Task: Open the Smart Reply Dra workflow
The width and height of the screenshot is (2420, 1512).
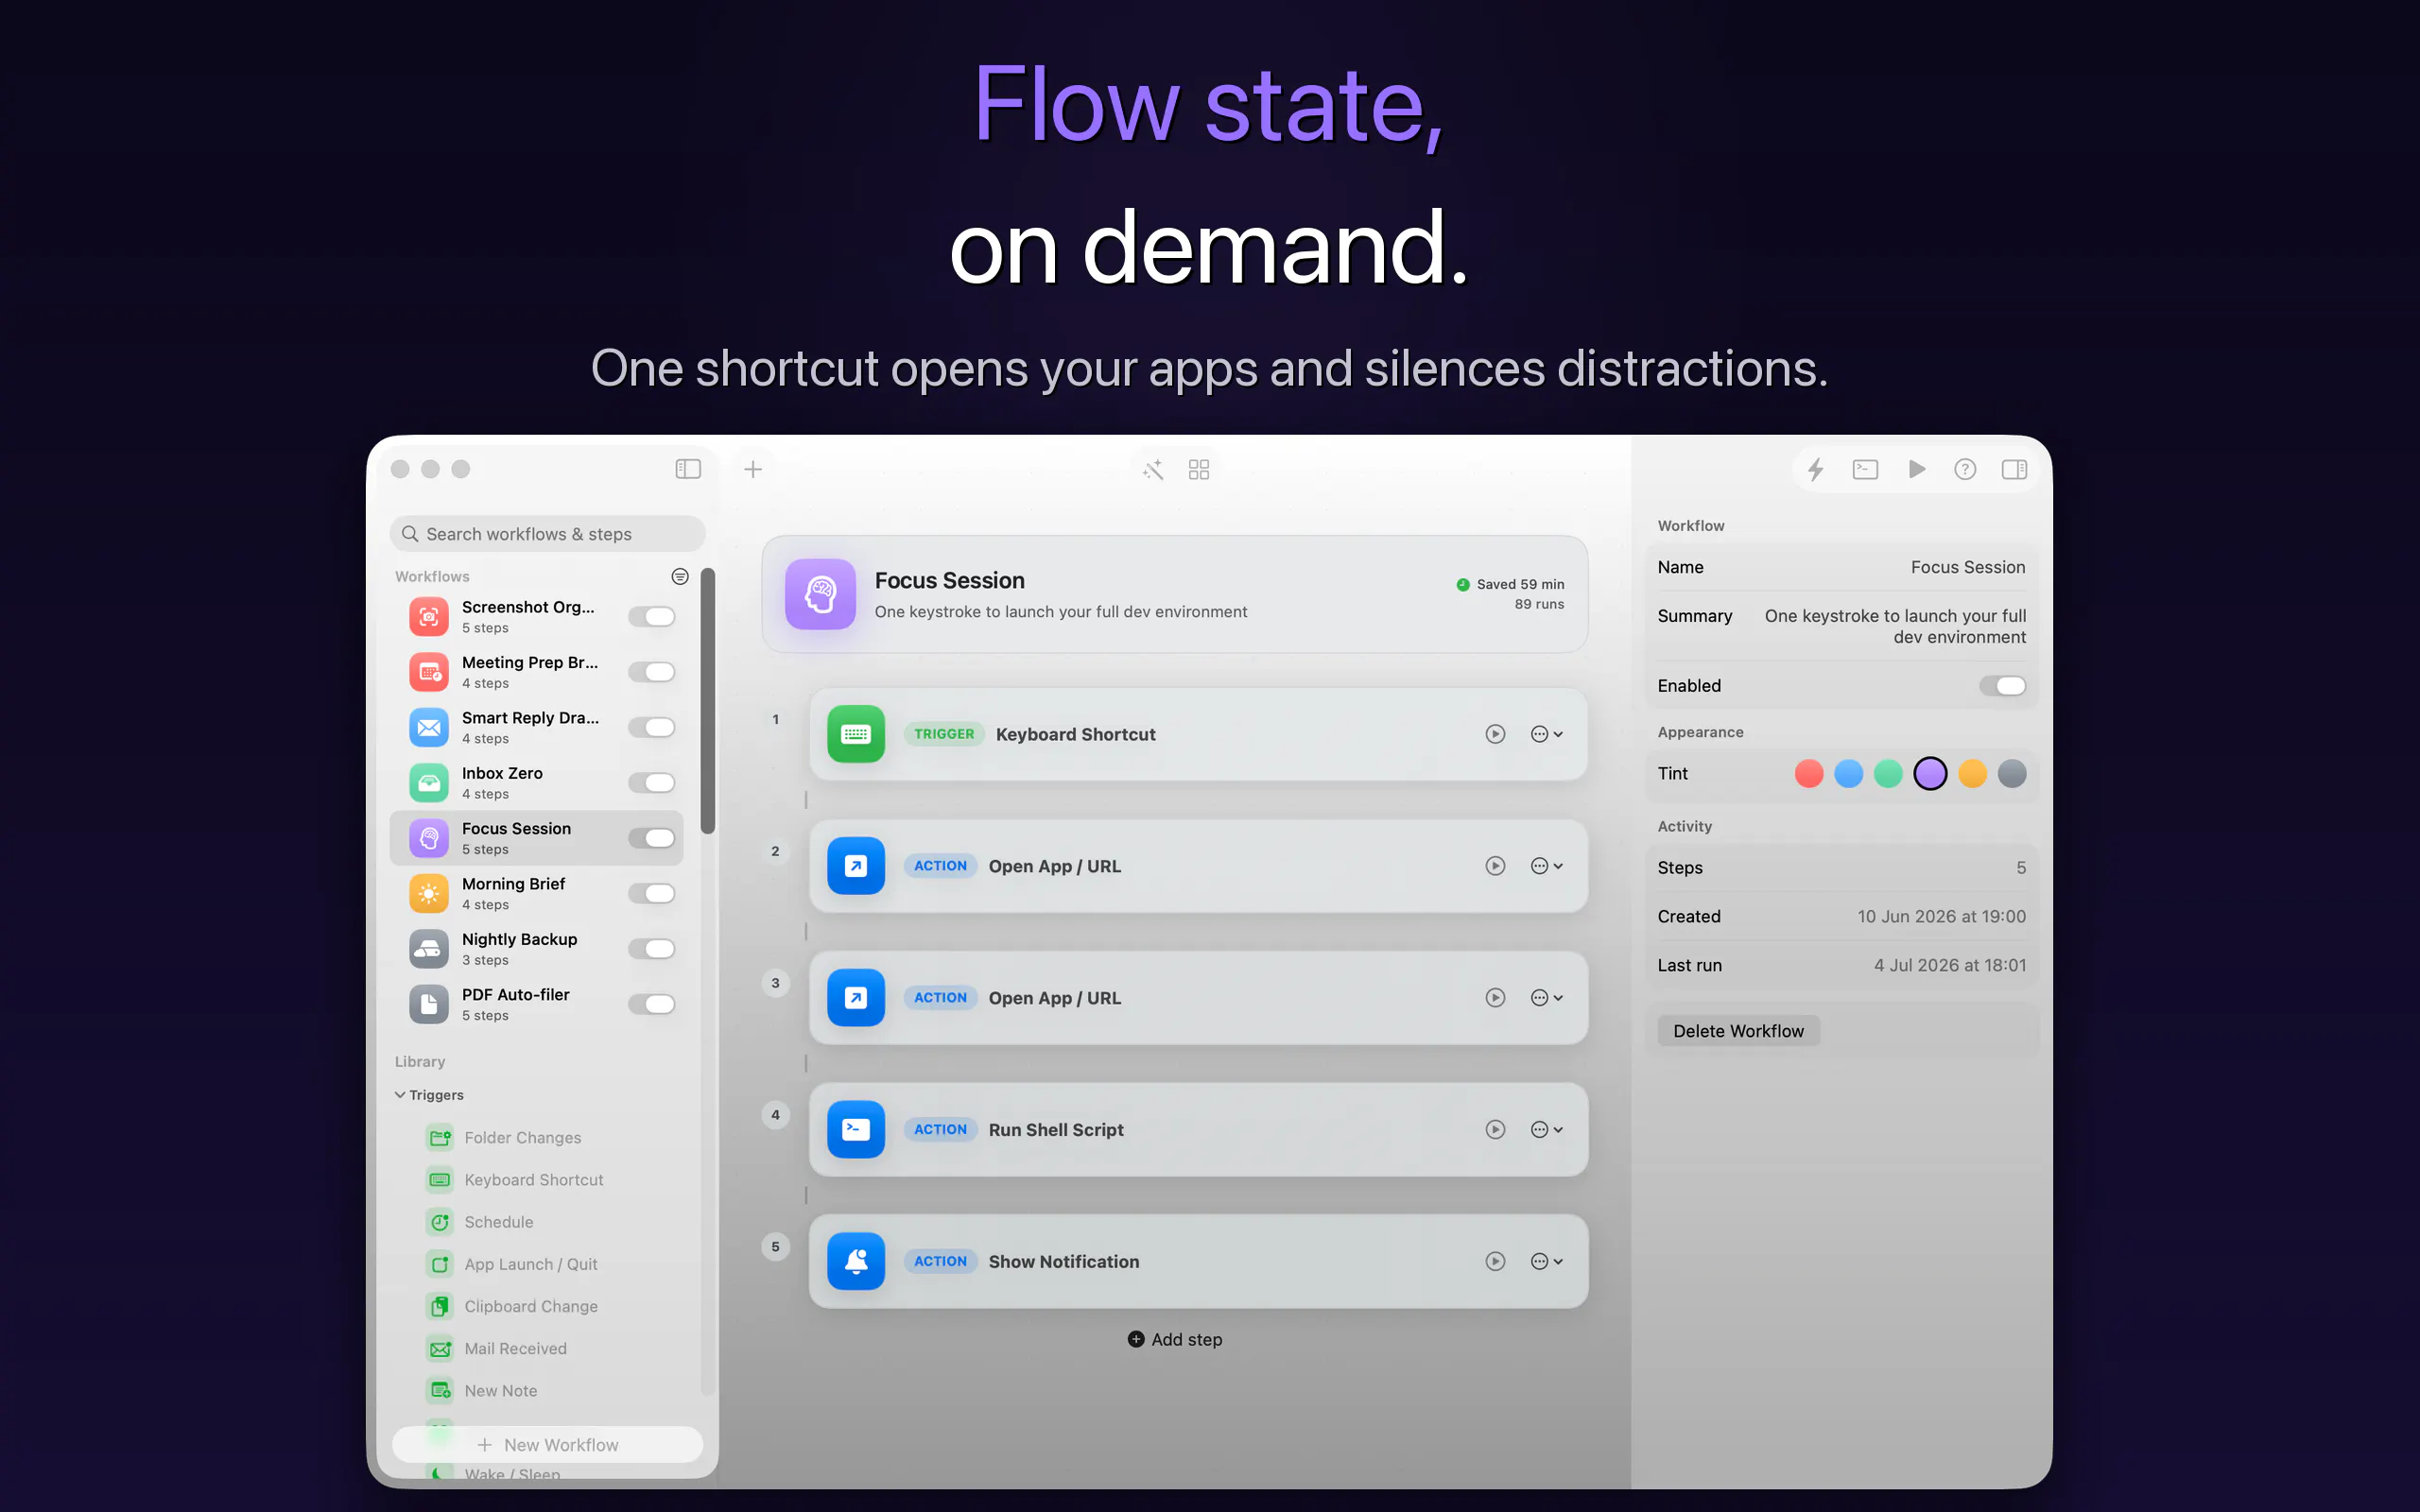Action: [537, 727]
